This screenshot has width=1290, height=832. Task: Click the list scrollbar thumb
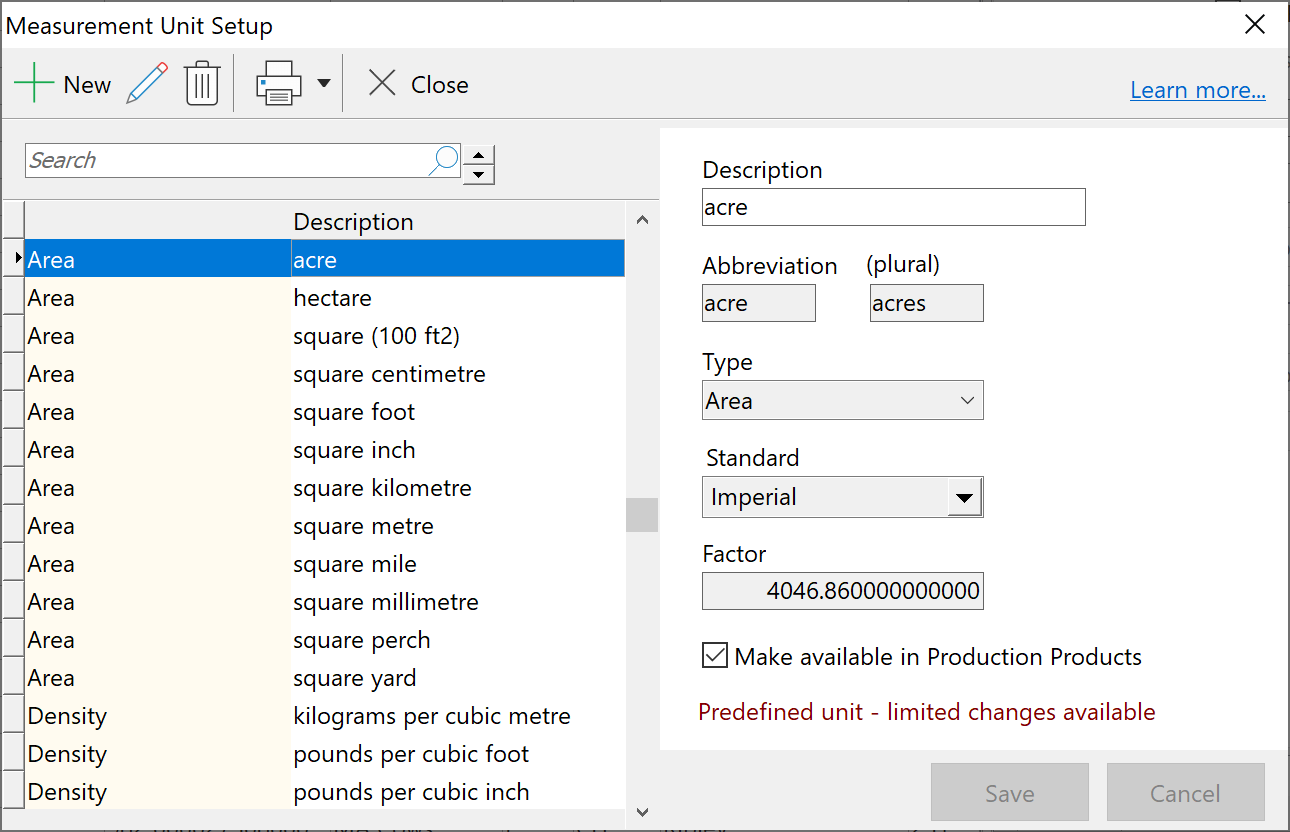pos(642,515)
